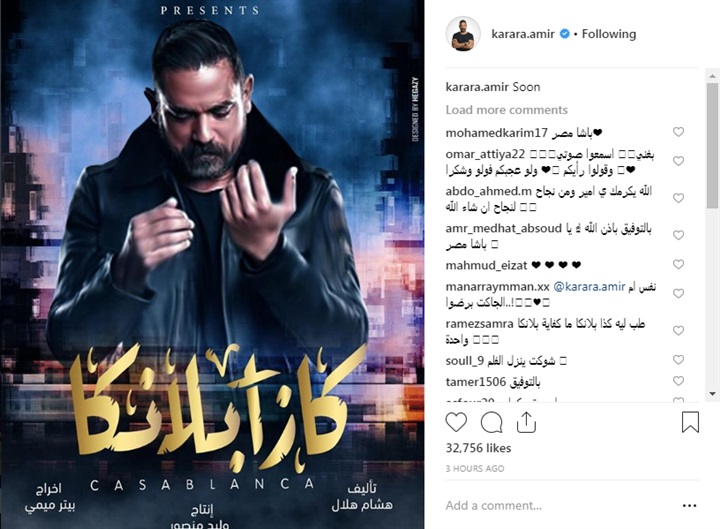Like omar_attiya22's comment heart
The width and height of the screenshot is (720, 529).
[x=678, y=161]
